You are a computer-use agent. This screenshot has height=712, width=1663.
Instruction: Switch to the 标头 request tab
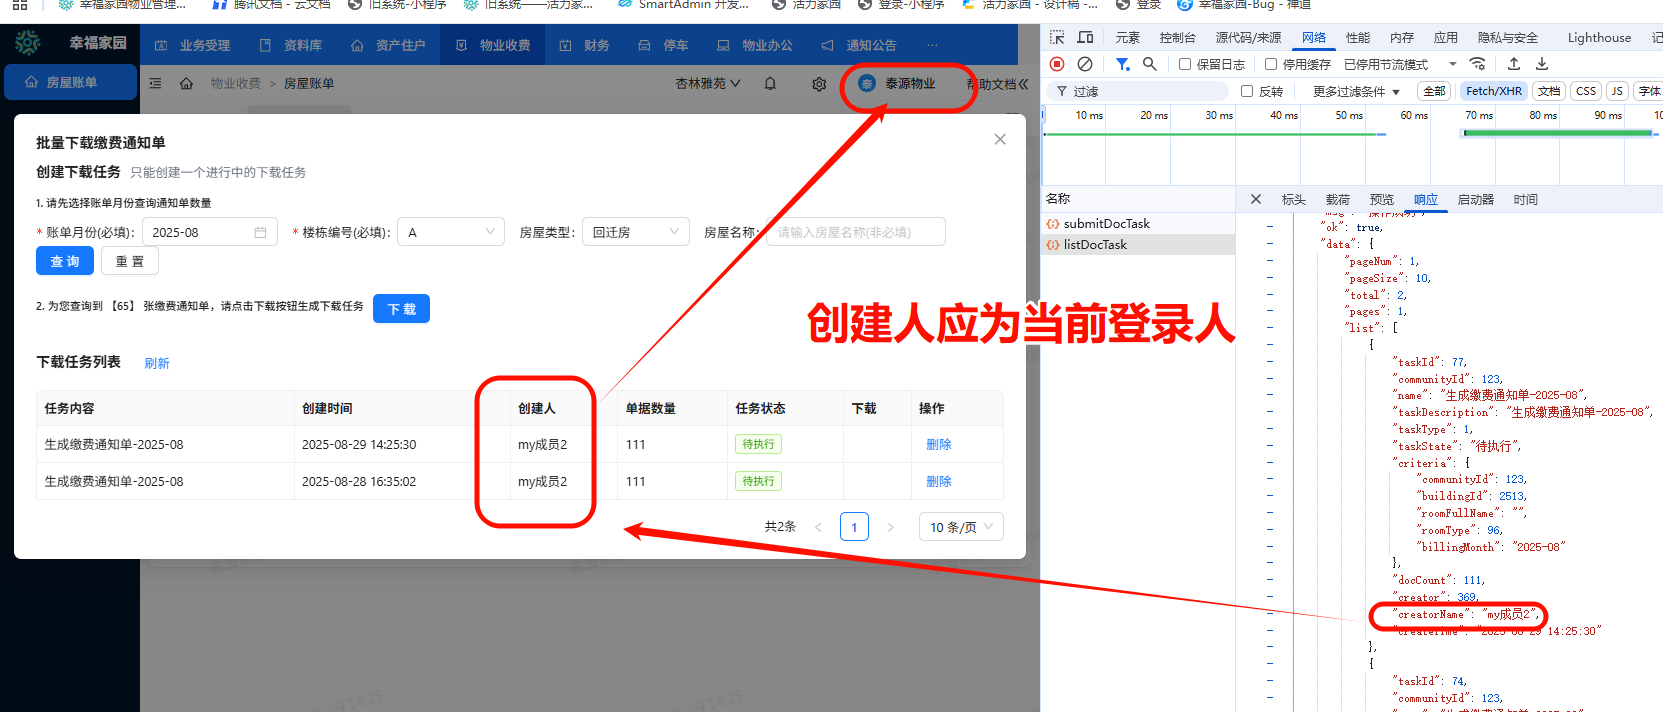tap(1294, 199)
